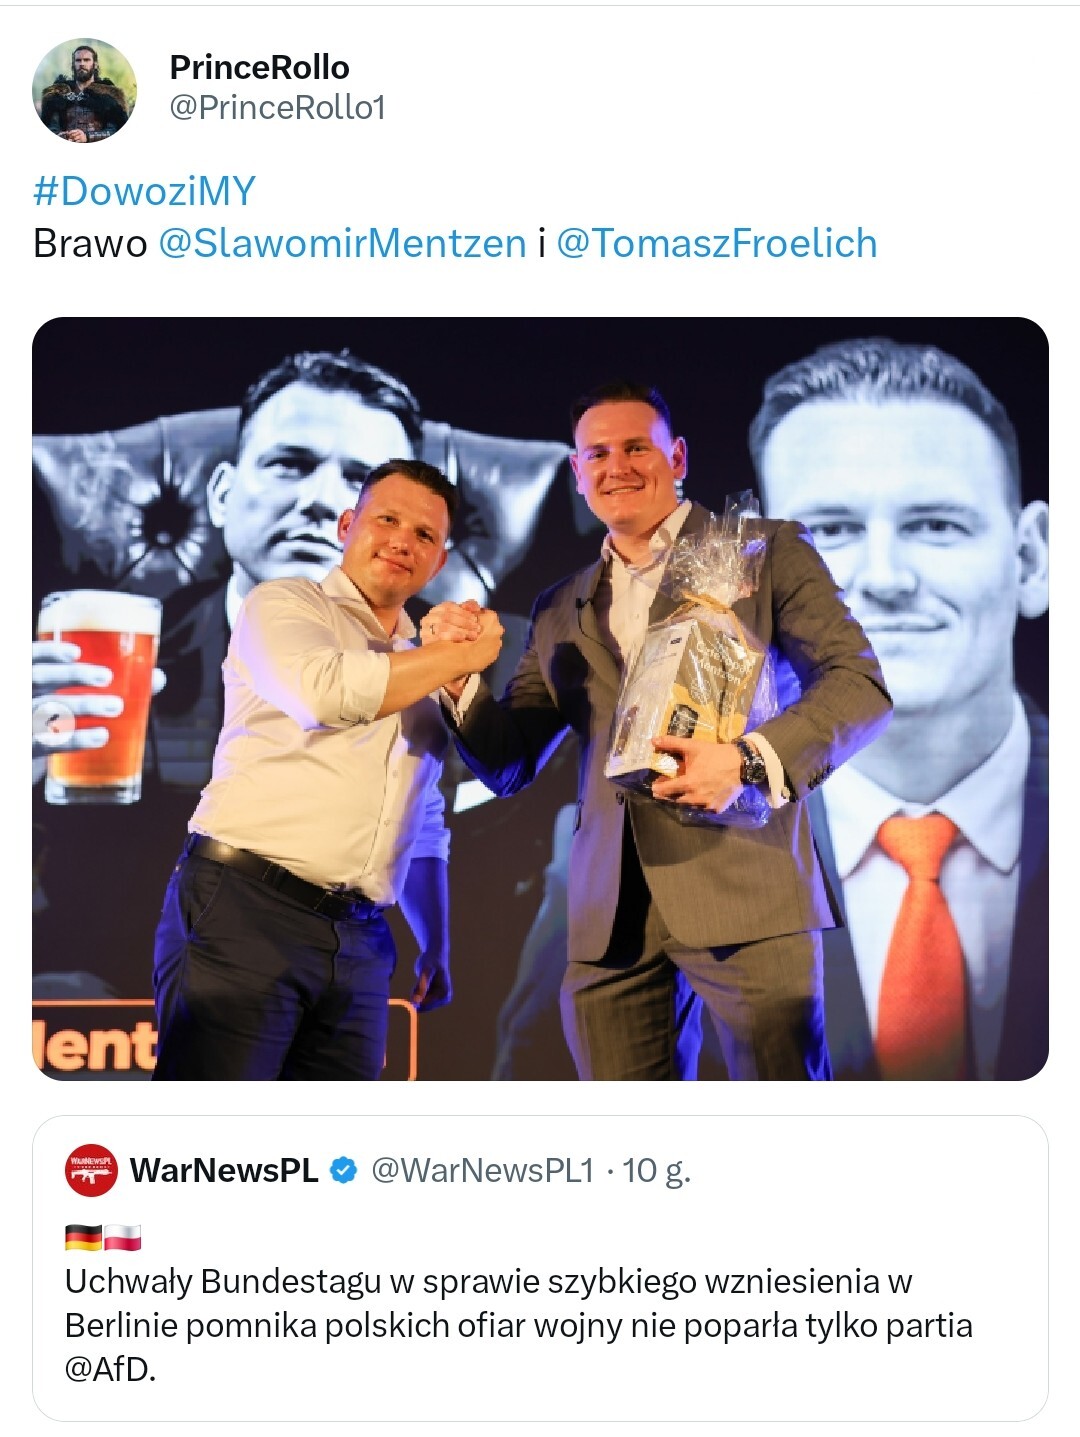Click the PrinceRollo display name
This screenshot has height=1437, width=1080.
pyautogui.click(x=259, y=67)
